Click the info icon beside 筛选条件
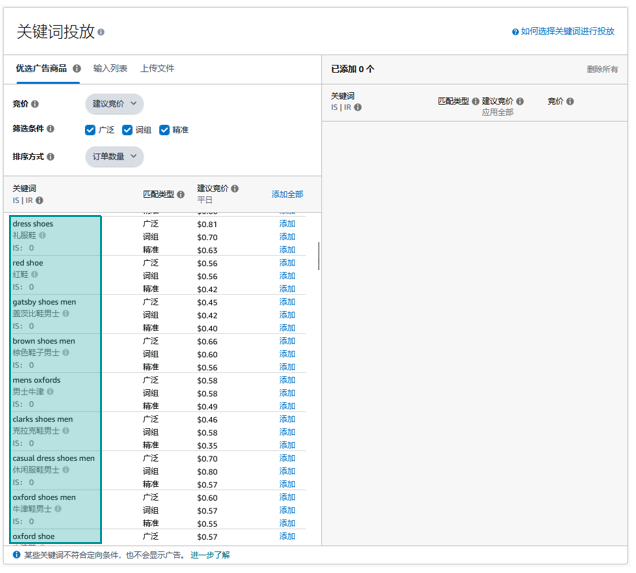Screen dimensions: 636x573 pos(50,129)
